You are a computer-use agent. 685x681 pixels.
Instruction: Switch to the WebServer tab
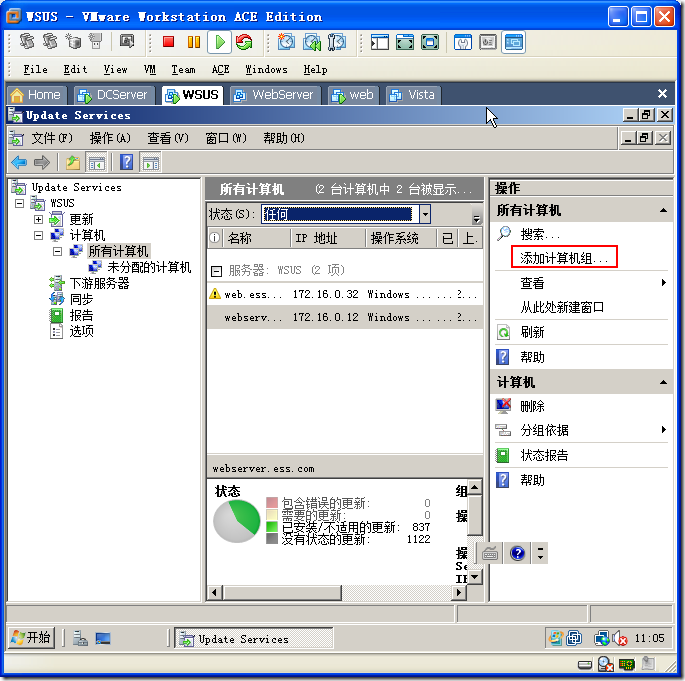pyautogui.click(x=275, y=95)
